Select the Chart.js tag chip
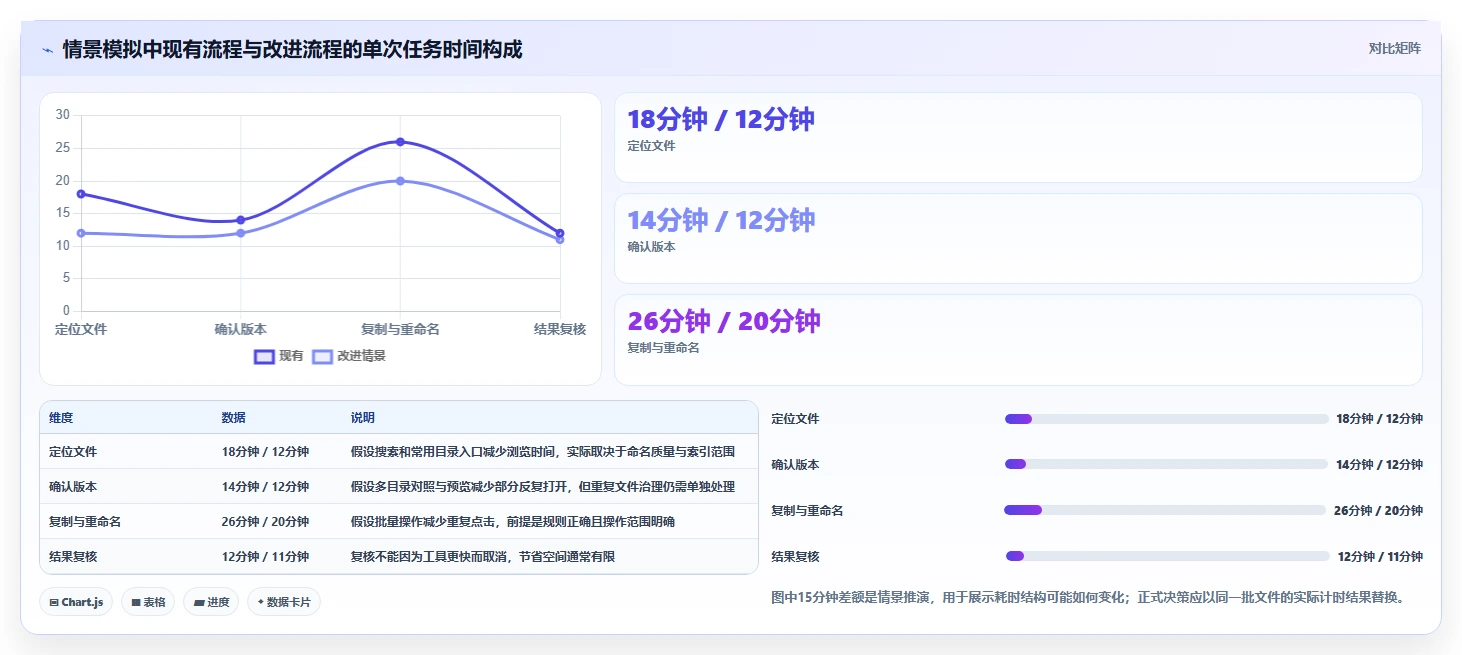The image size is (1462, 655). pos(77,602)
